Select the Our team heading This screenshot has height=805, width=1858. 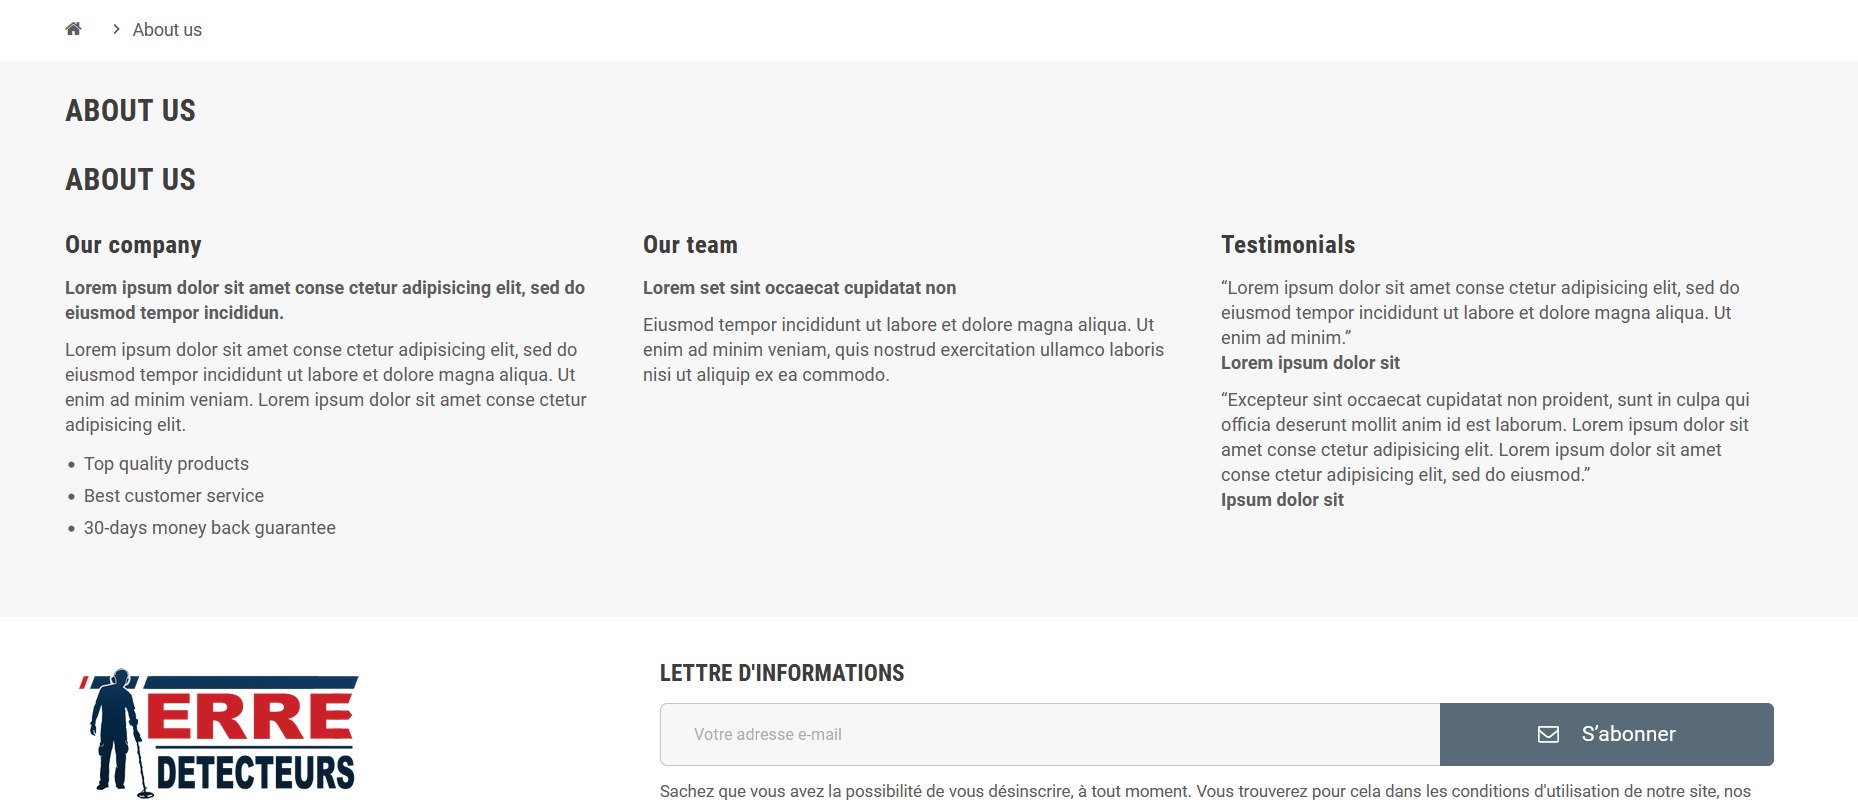pyautogui.click(x=690, y=245)
